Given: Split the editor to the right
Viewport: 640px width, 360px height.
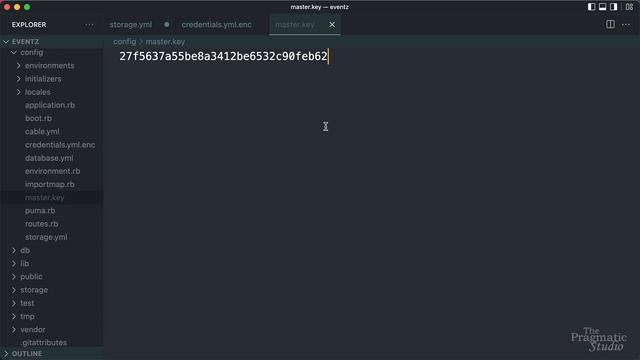Looking at the screenshot, I should [610, 24].
